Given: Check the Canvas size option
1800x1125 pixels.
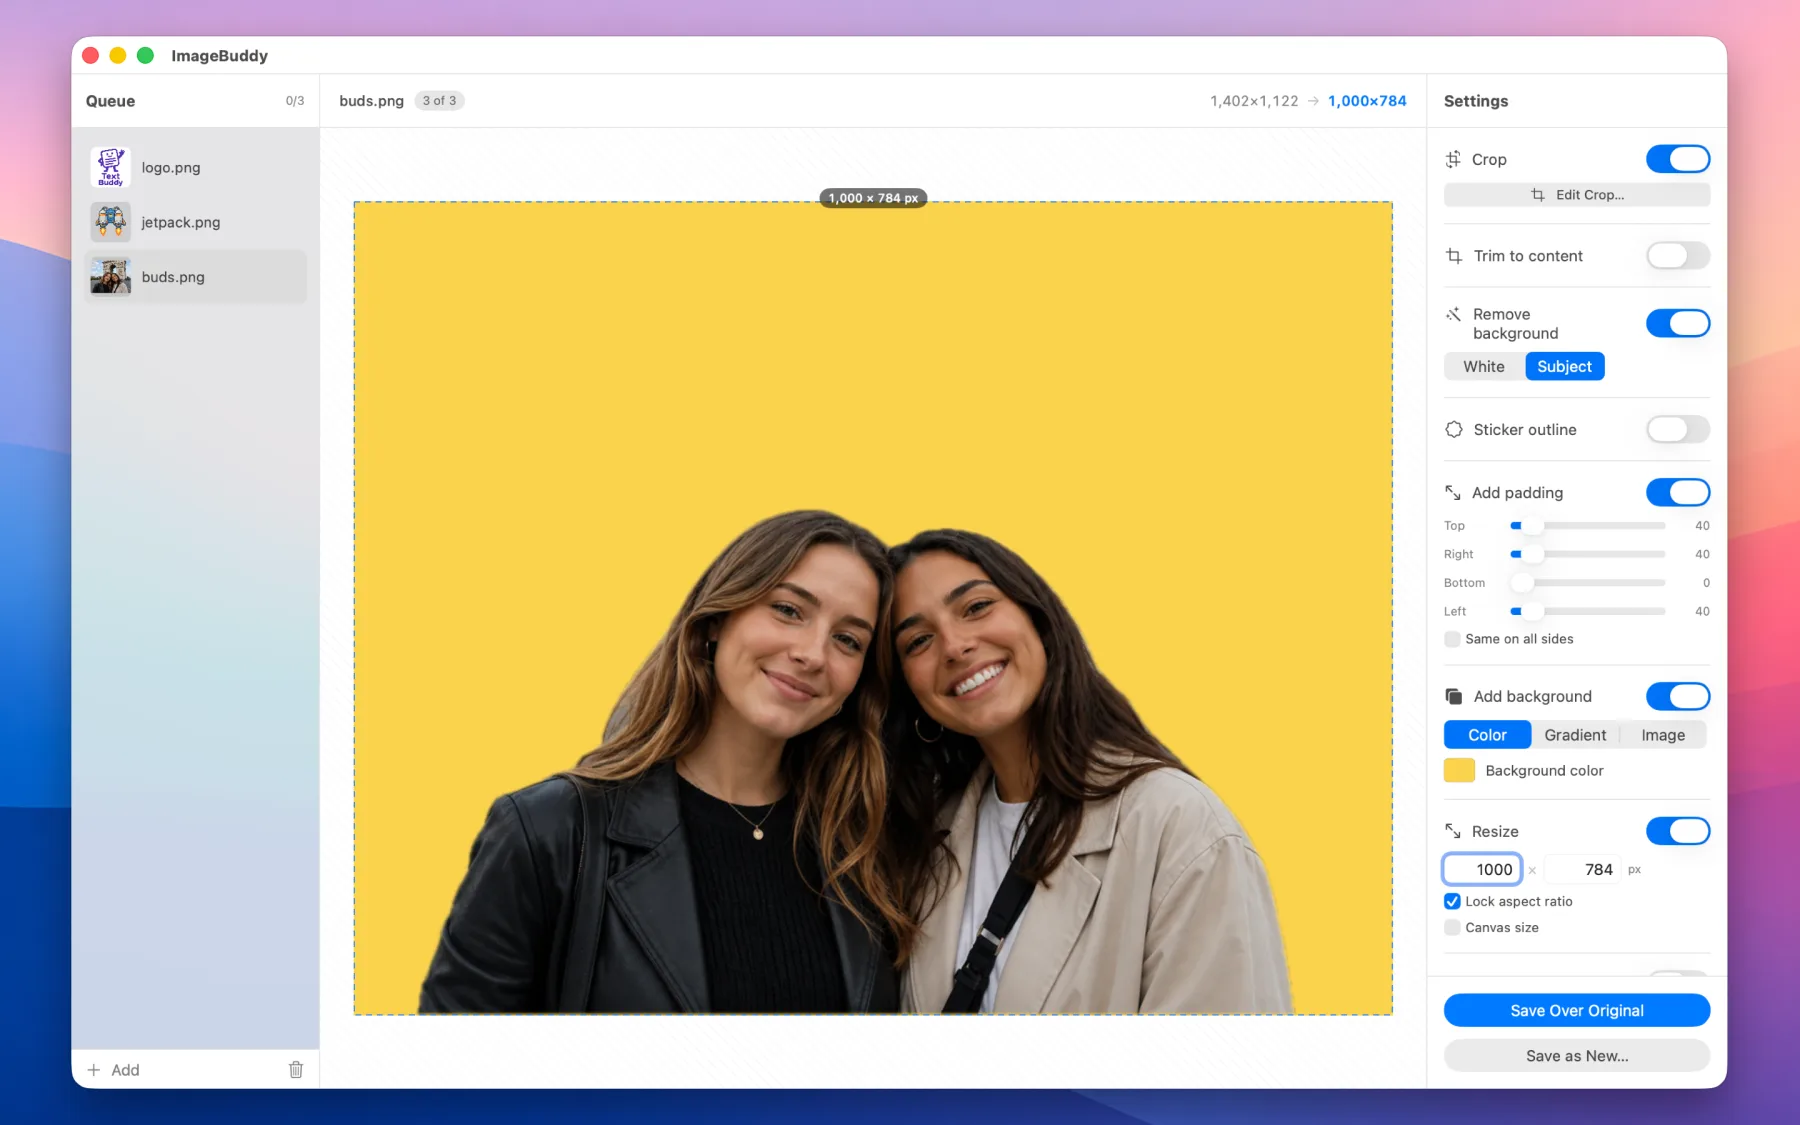Looking at the screenshot, I should (1452, 928).
